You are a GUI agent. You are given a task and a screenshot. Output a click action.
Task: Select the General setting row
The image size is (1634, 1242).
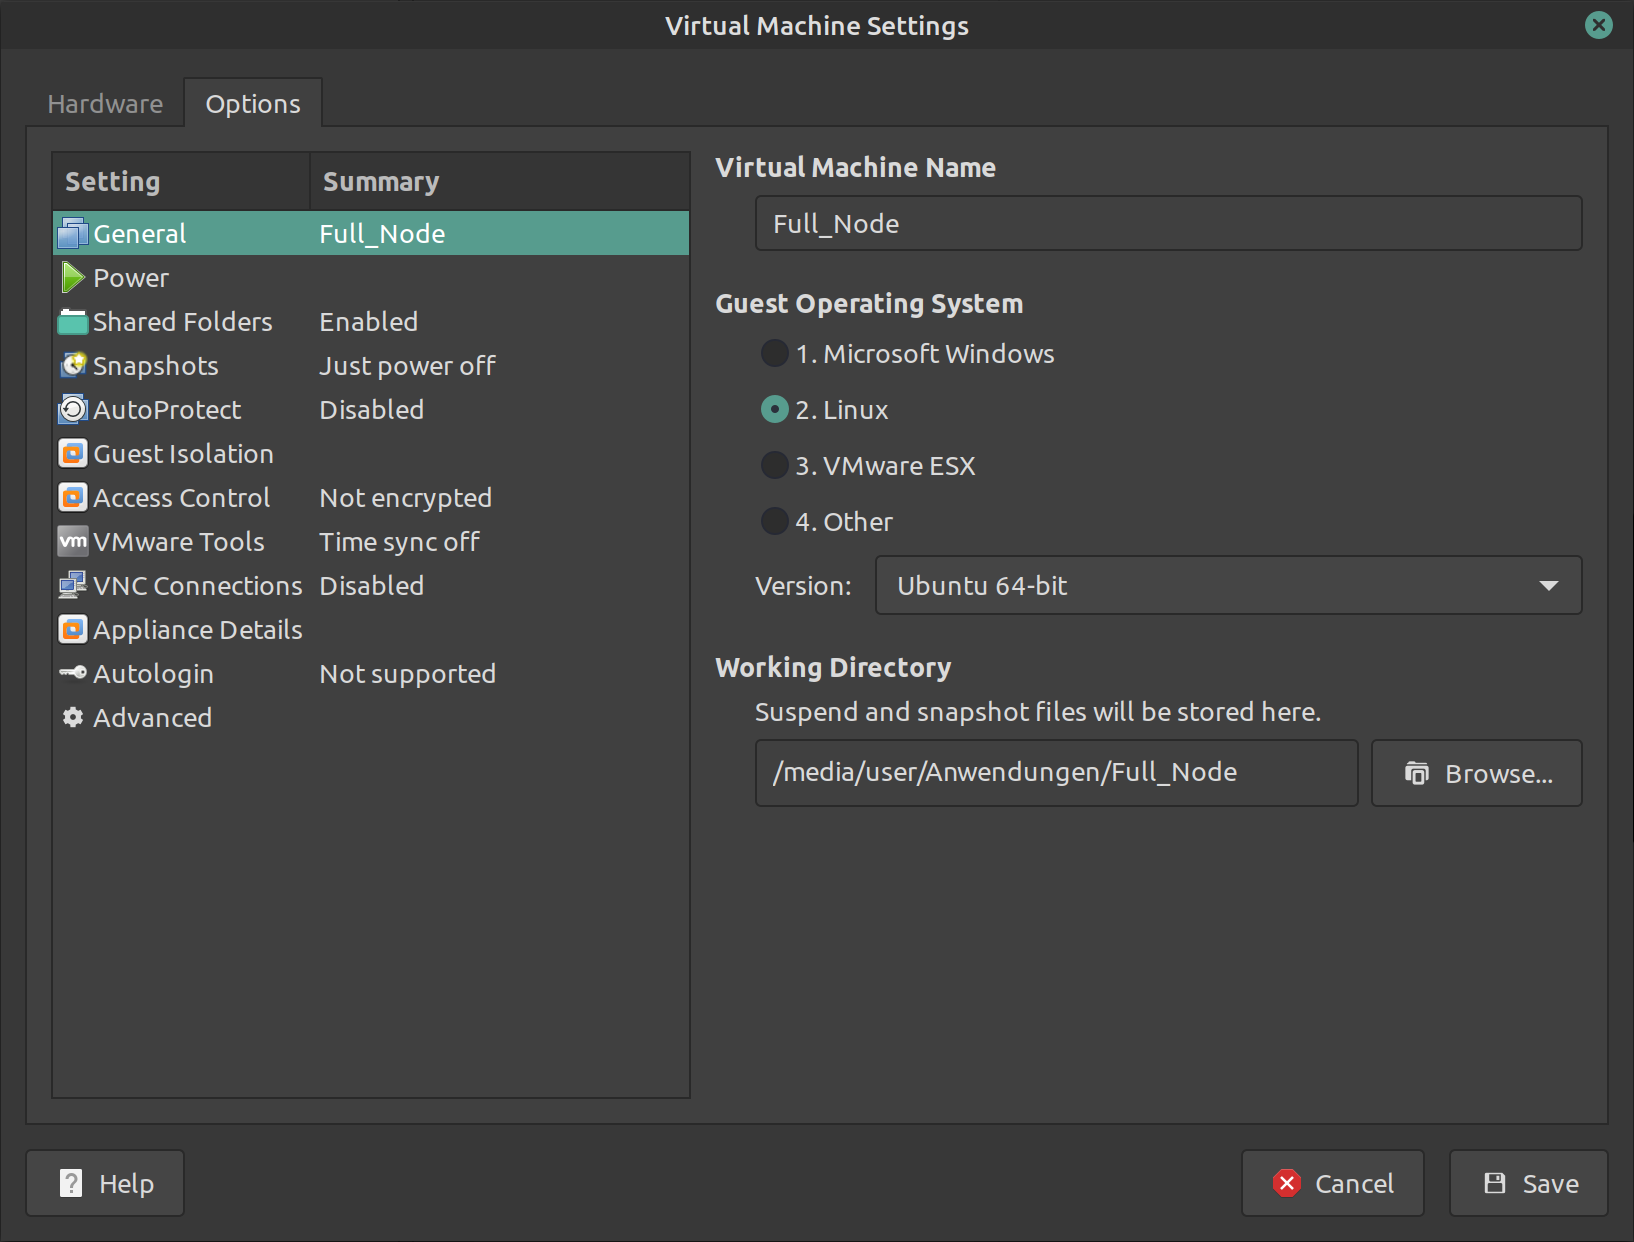pos(371,233)
